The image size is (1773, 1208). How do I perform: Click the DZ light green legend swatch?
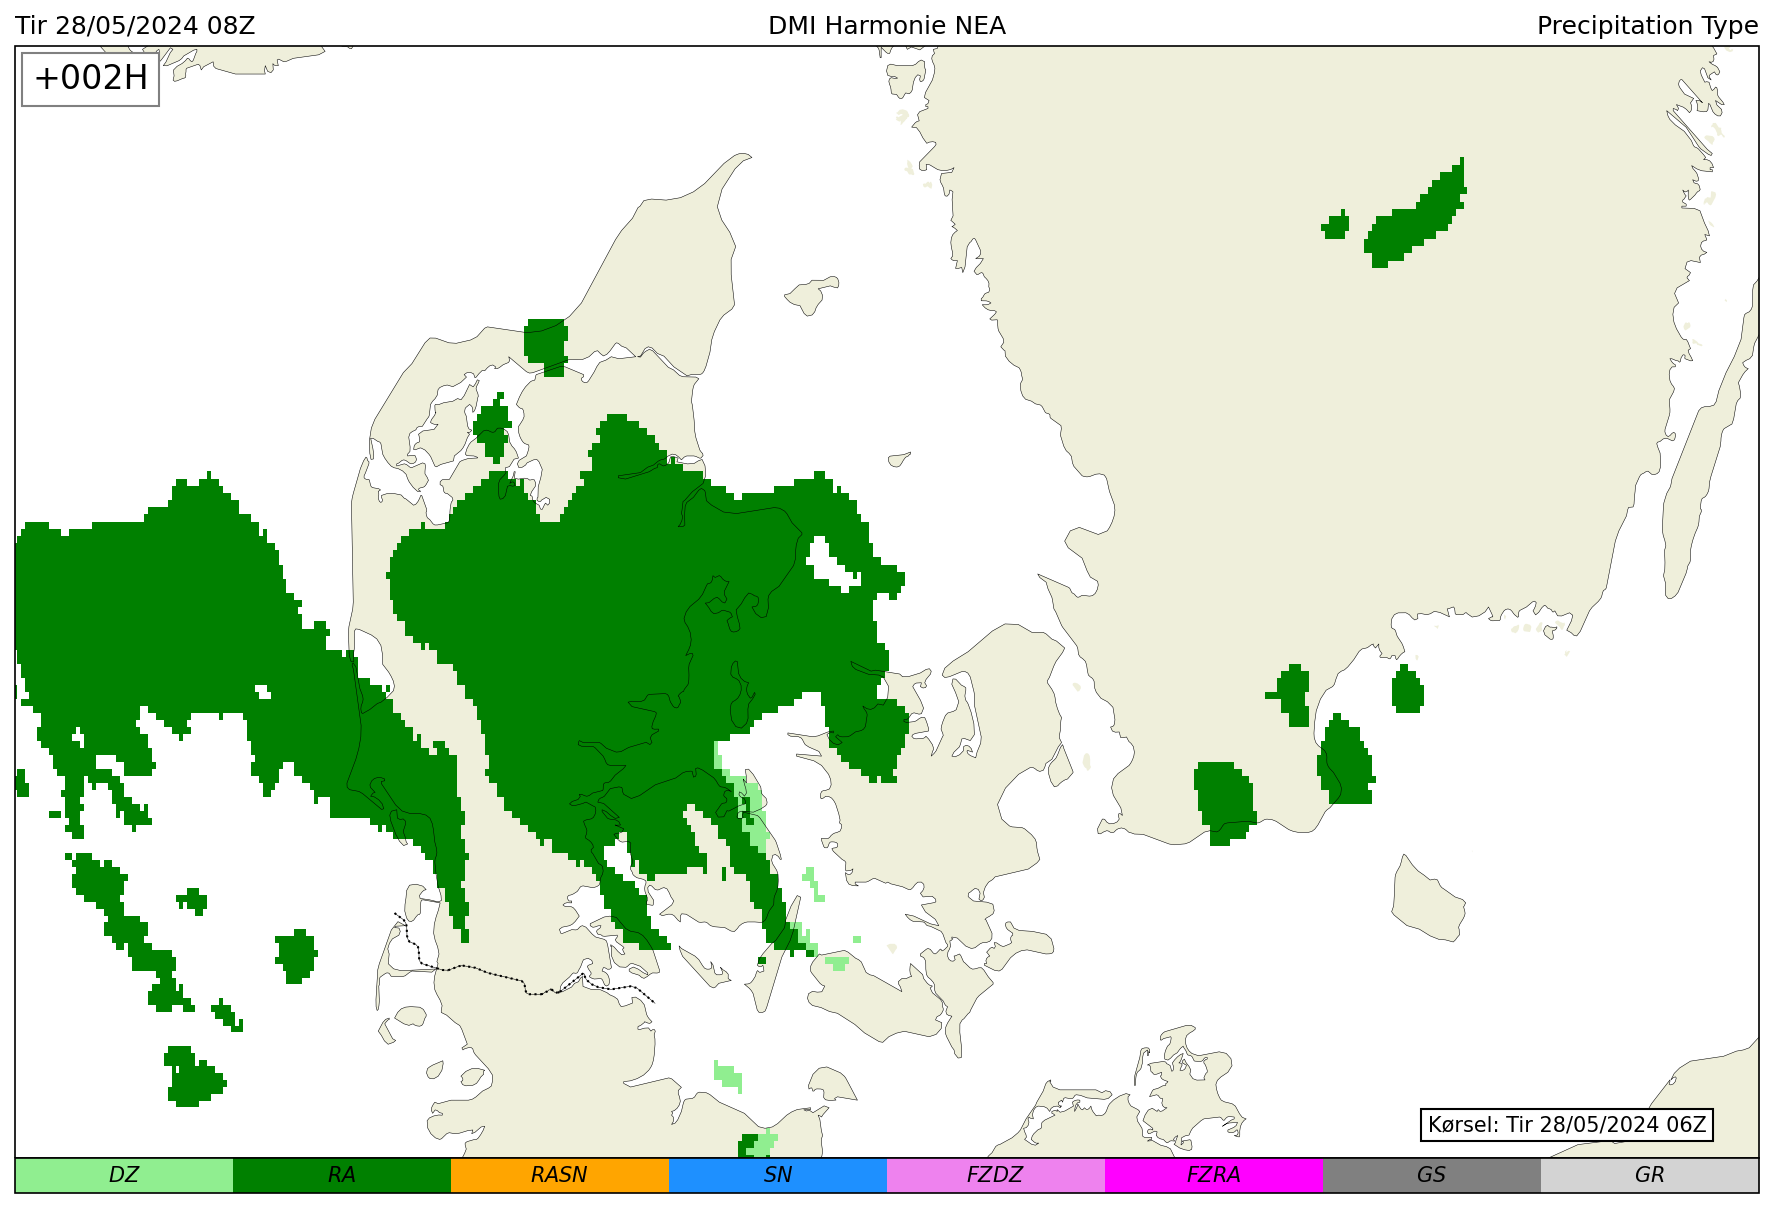pos(124,1175)
